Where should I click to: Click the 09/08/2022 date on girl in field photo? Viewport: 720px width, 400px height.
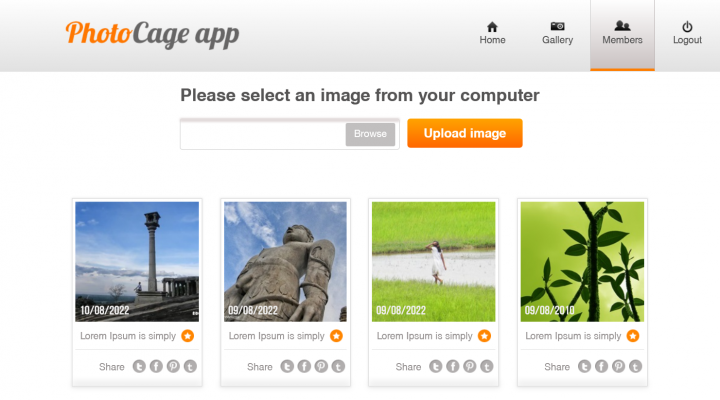coord(401,310)
